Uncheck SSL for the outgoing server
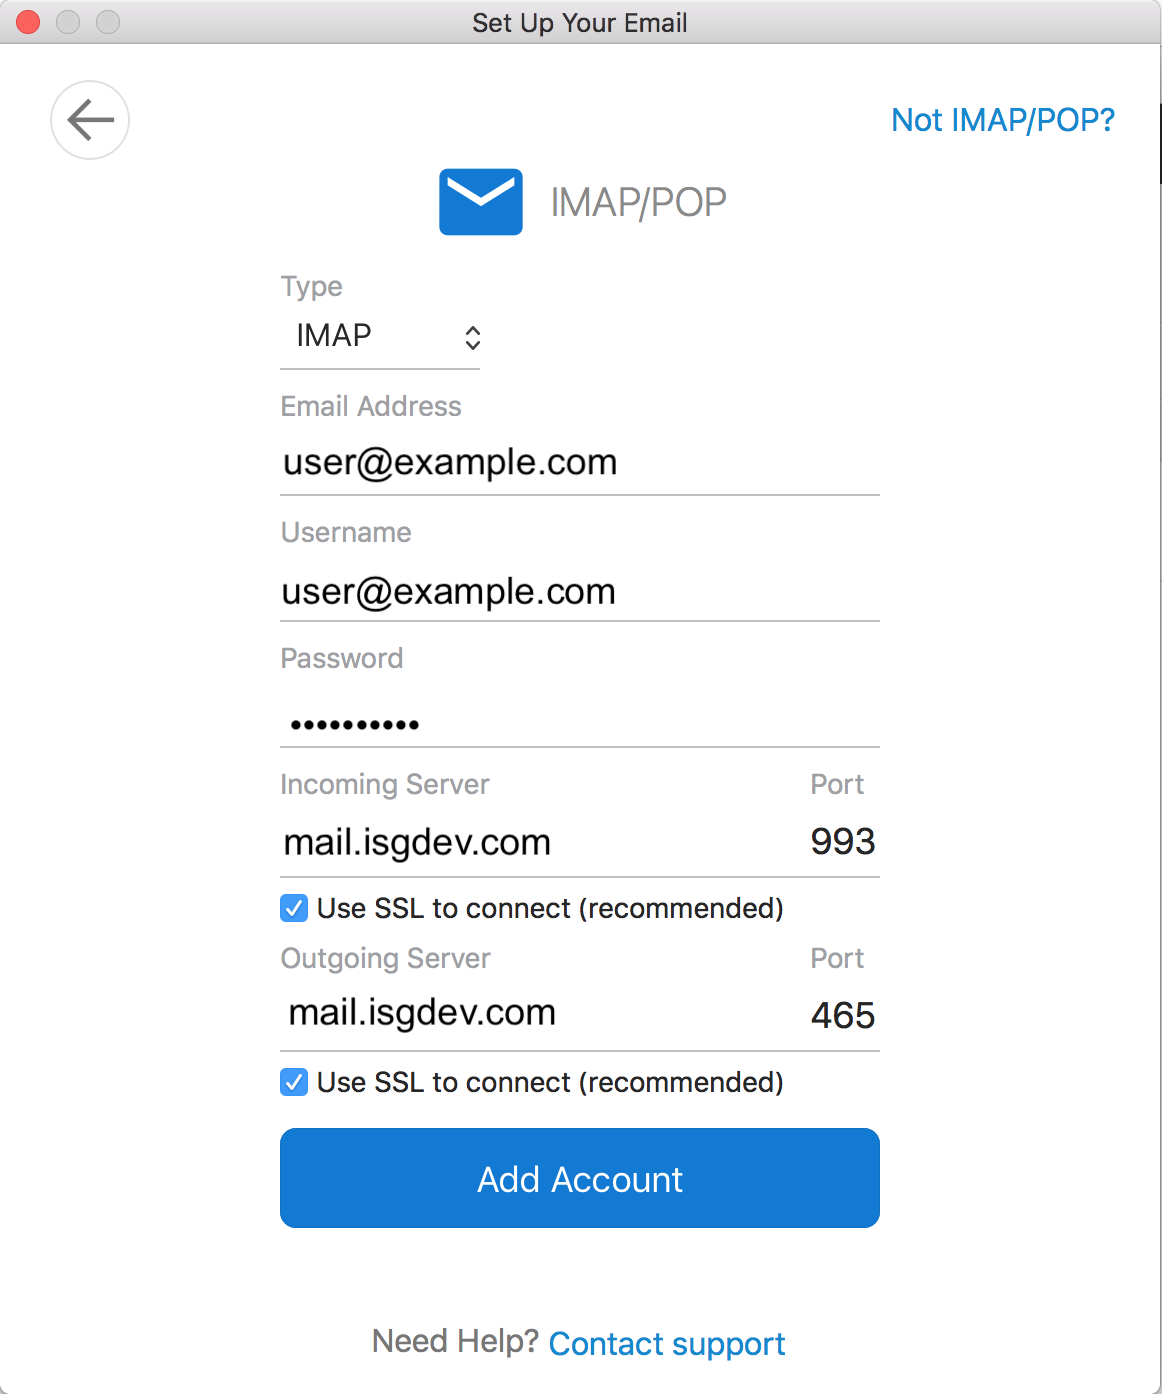The height and width of the screenshot is (1394, 1162). 294,1082
